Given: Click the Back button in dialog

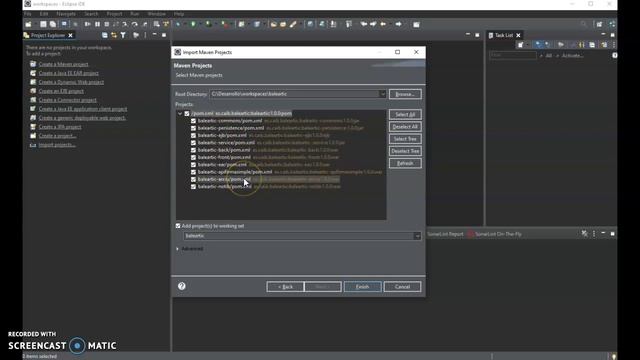Looking at the screenshot, I should click(285, 287).
